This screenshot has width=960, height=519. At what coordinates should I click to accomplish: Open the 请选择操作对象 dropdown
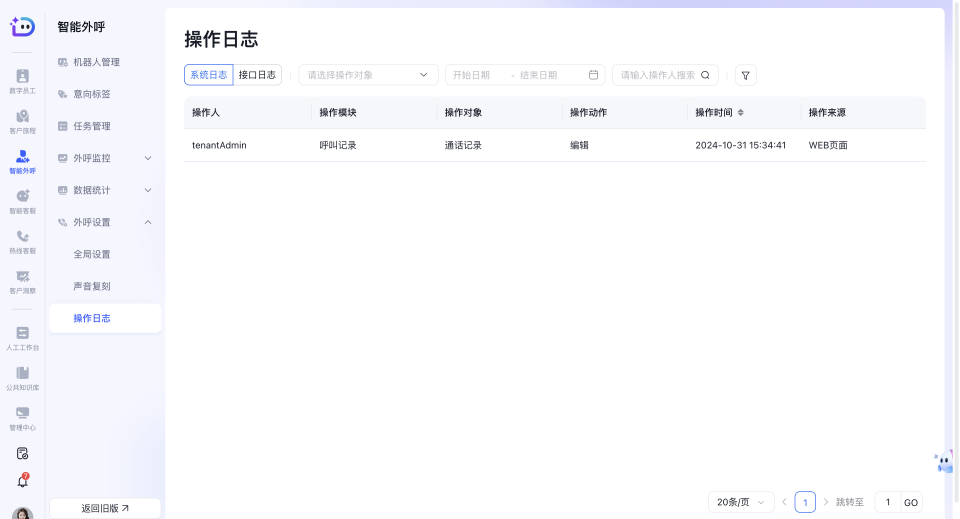[368, 75]
